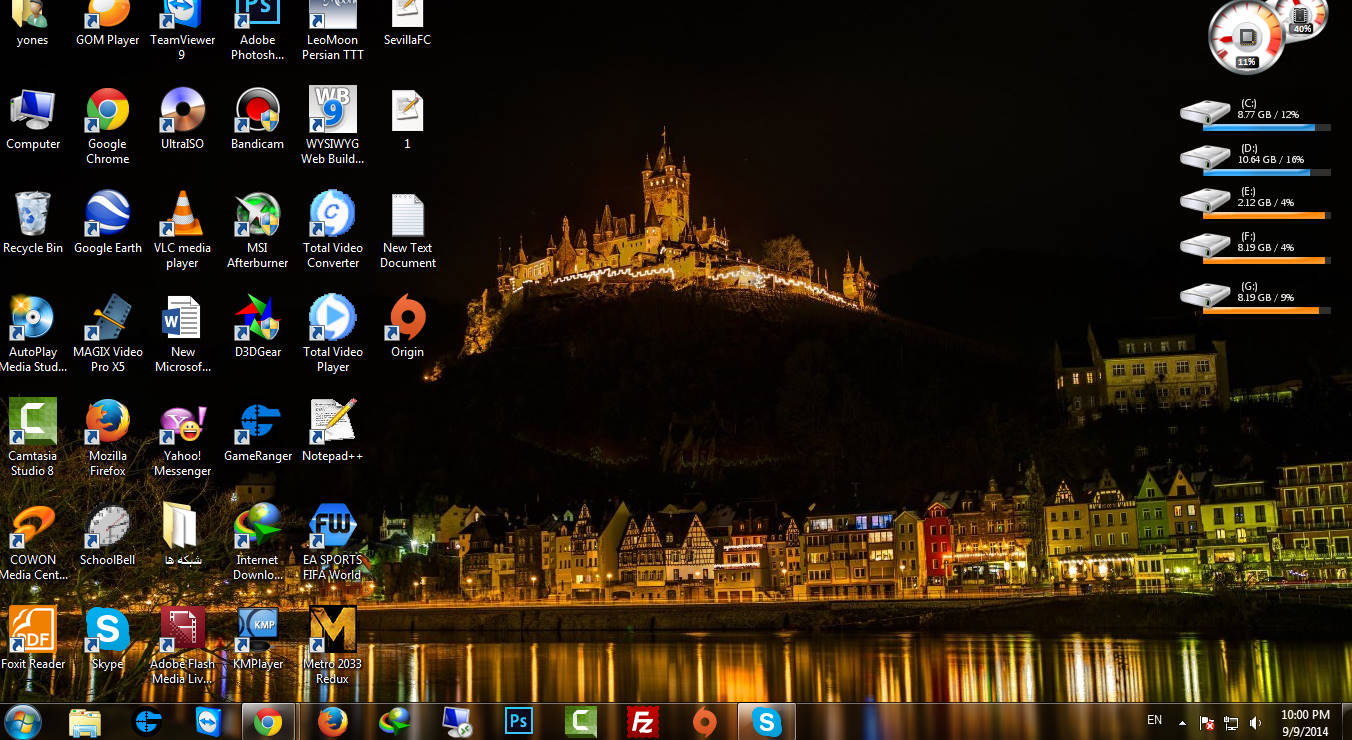Viewport: 1352px width, 740px height.
Task: Select the Google Chrome desktop shortcut
Action: (x=107, y=125)
